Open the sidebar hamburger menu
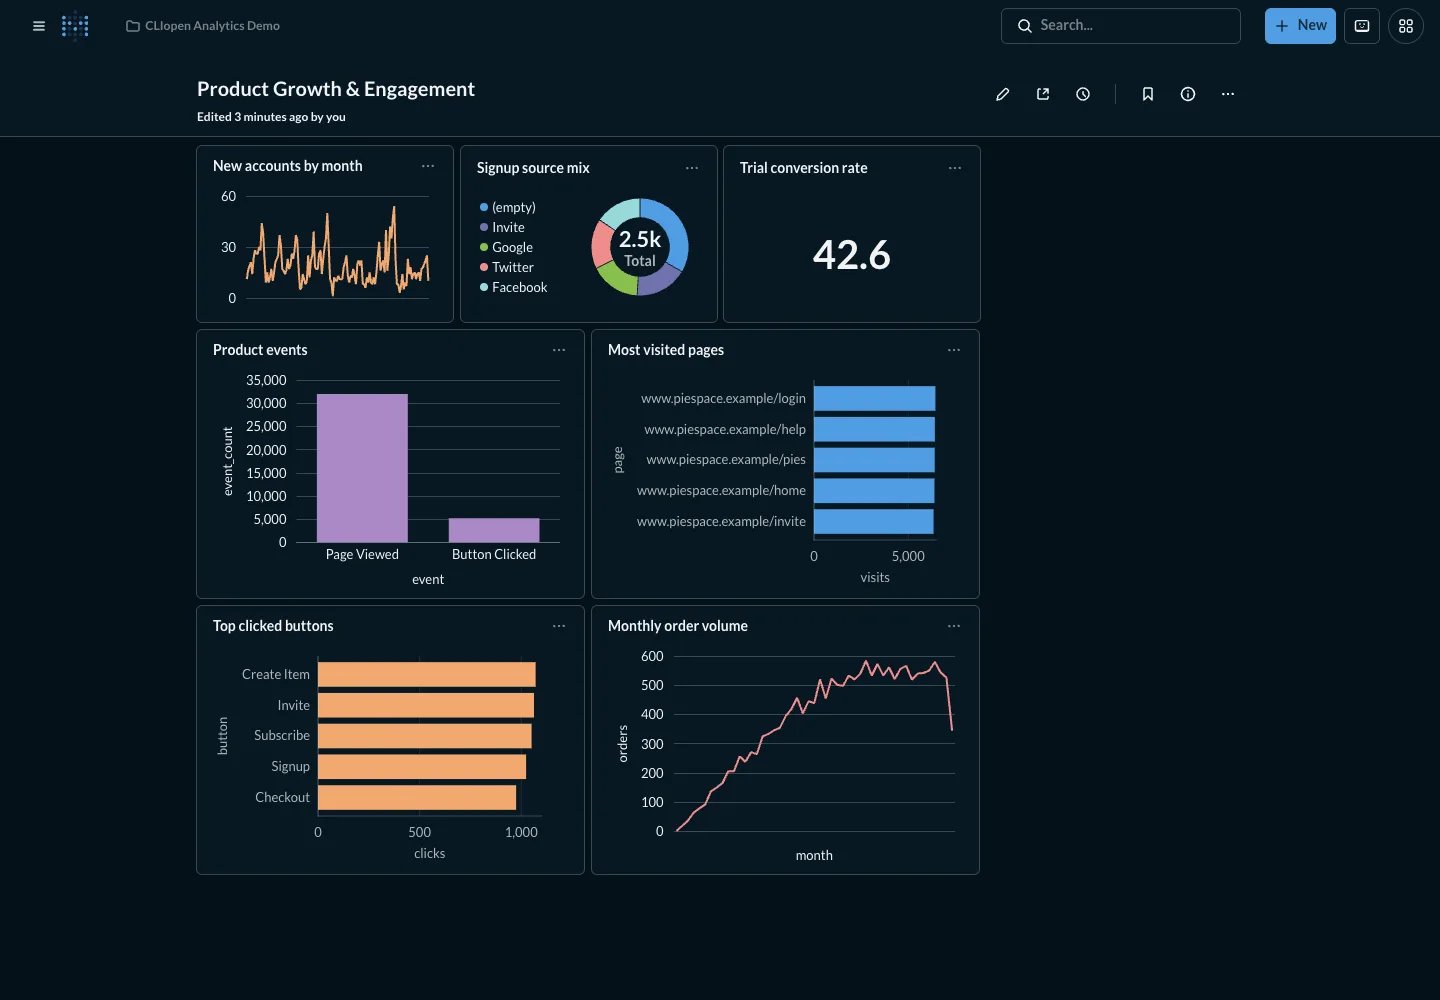This screenshot has height=1000, width=1440. (39, 26)
